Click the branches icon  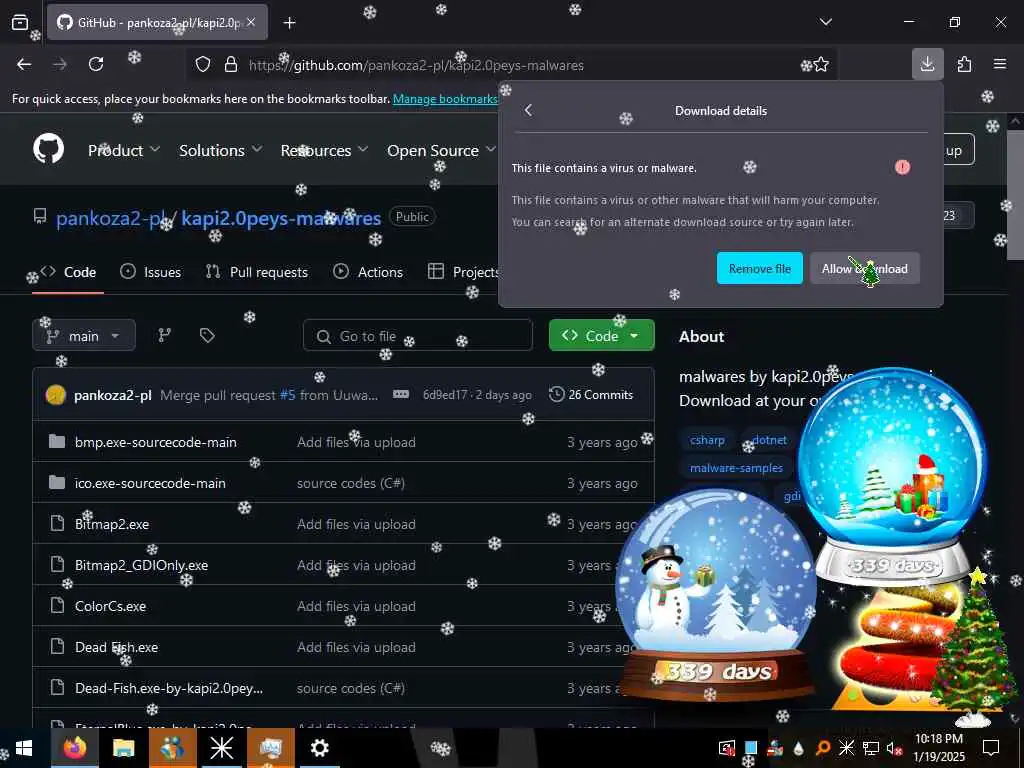click(x=165, y=336)
